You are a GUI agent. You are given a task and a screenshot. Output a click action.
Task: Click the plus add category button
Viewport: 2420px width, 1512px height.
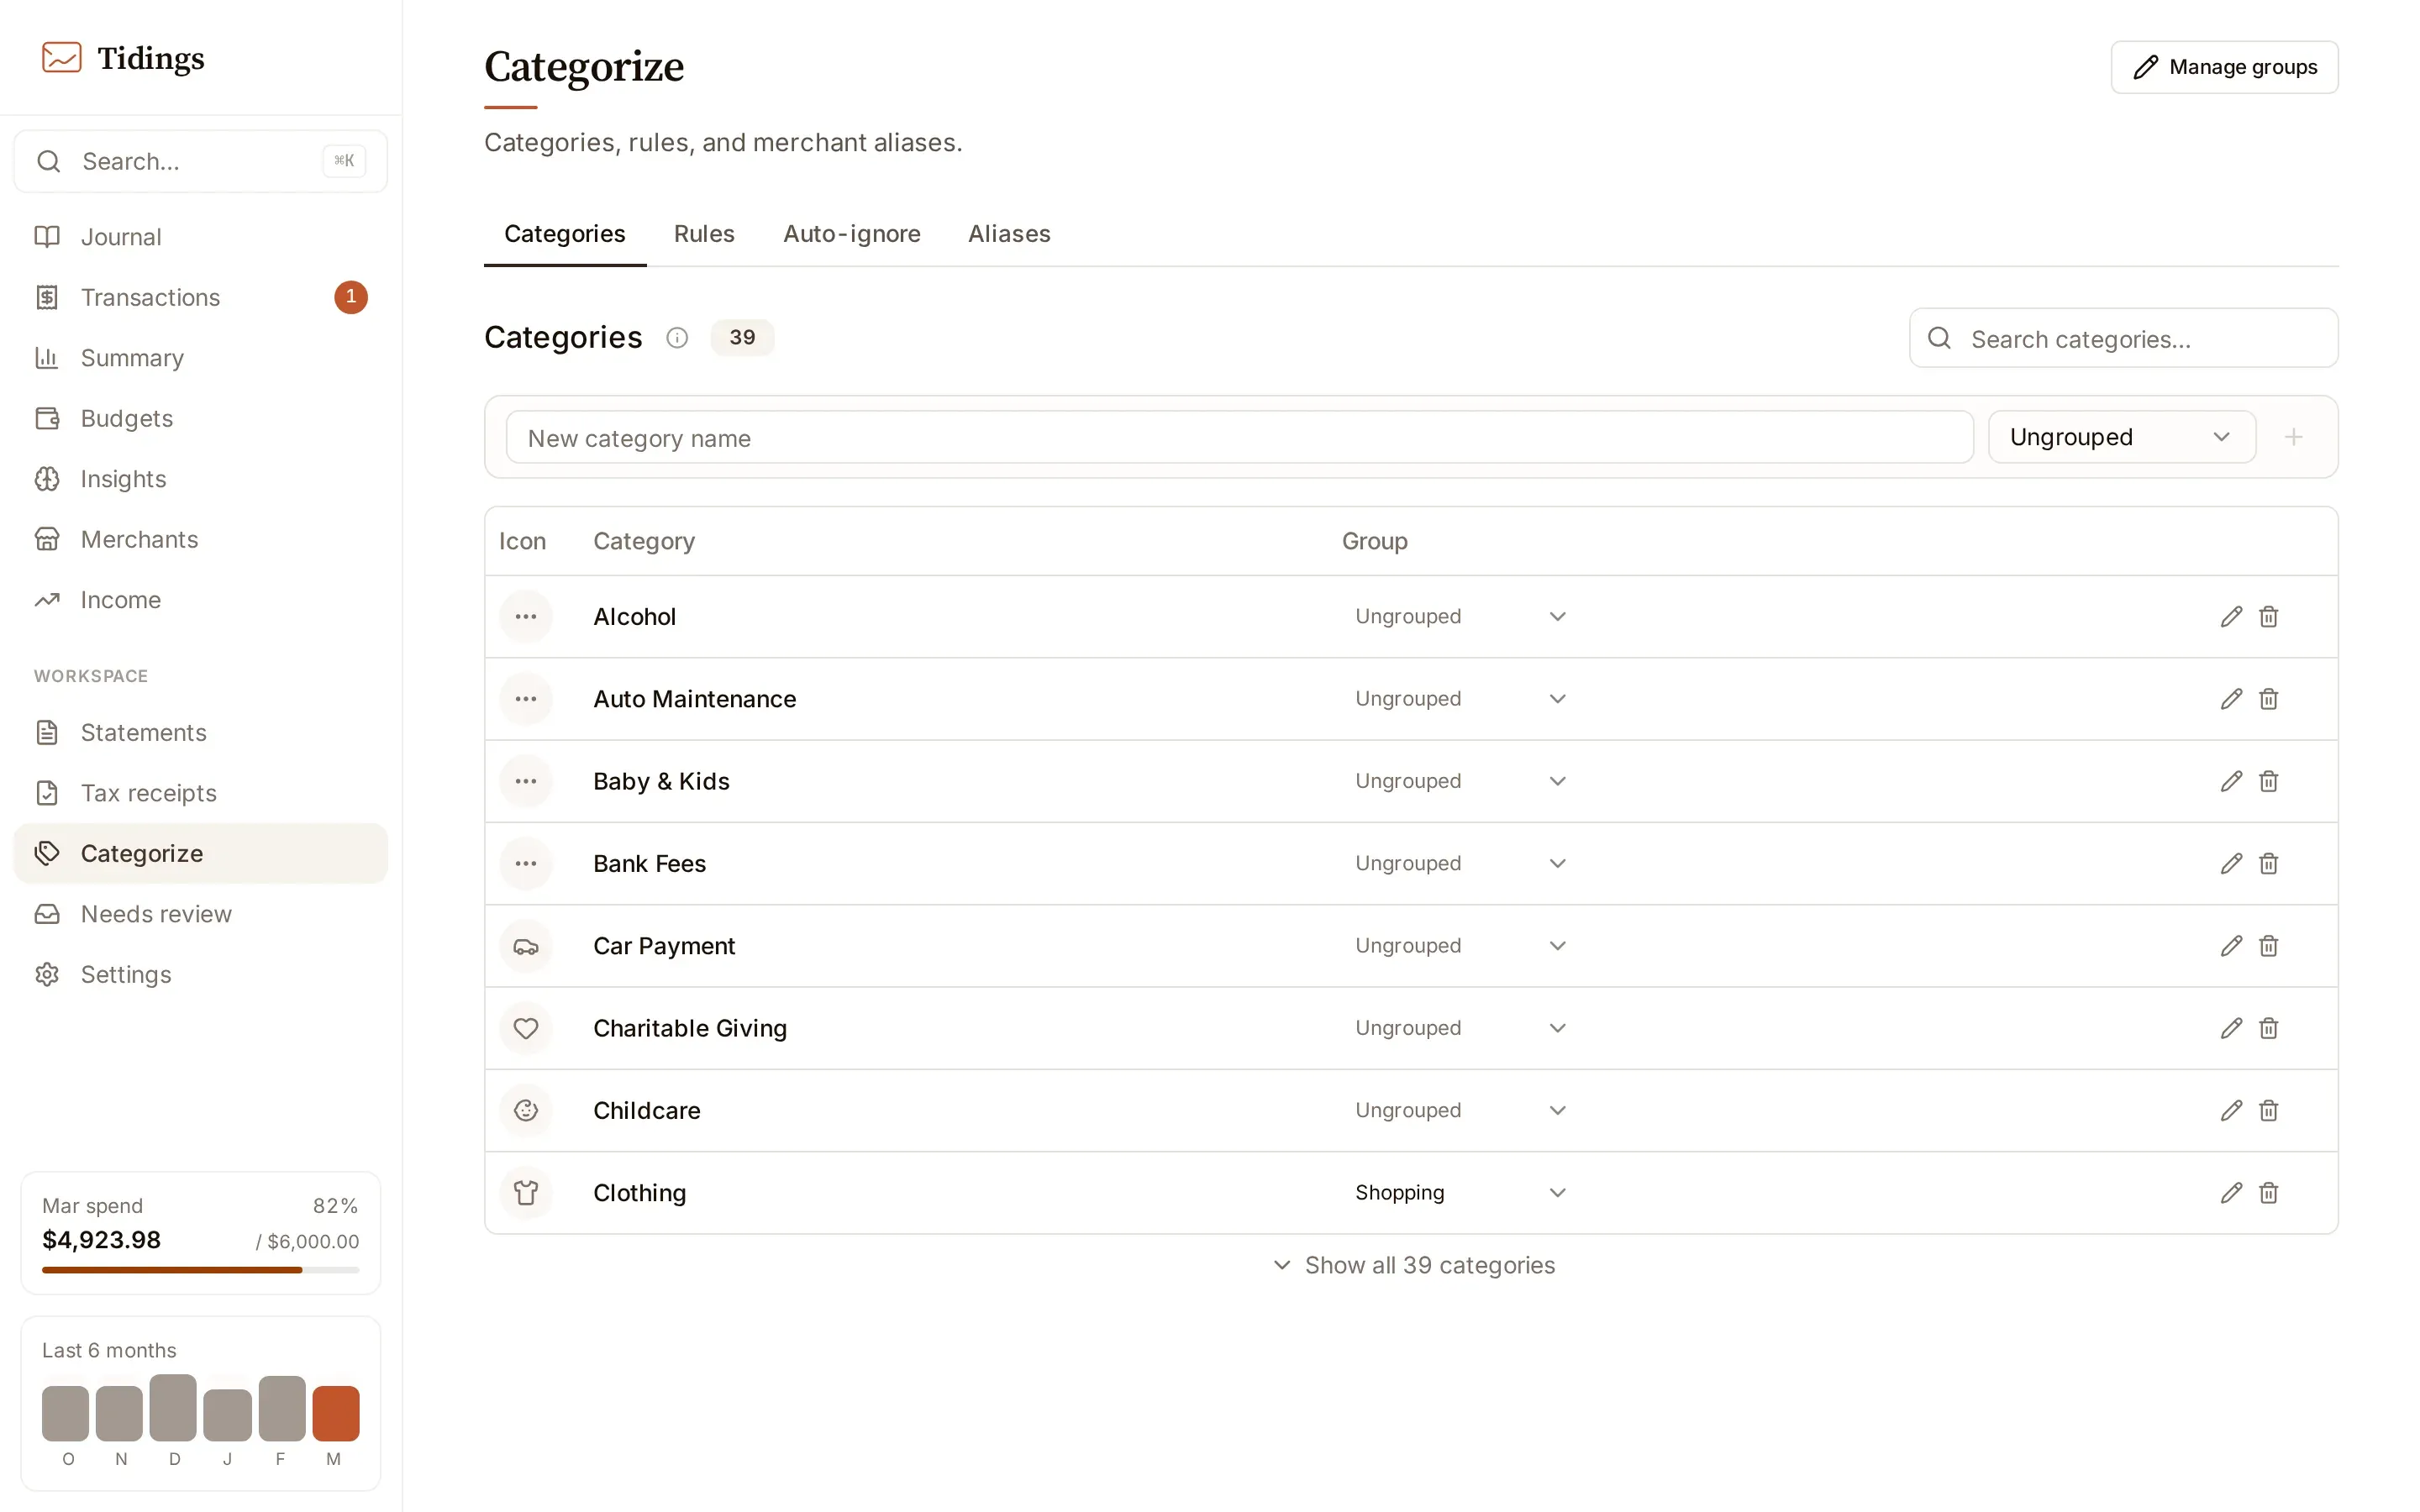click(x=2293, y=437)
